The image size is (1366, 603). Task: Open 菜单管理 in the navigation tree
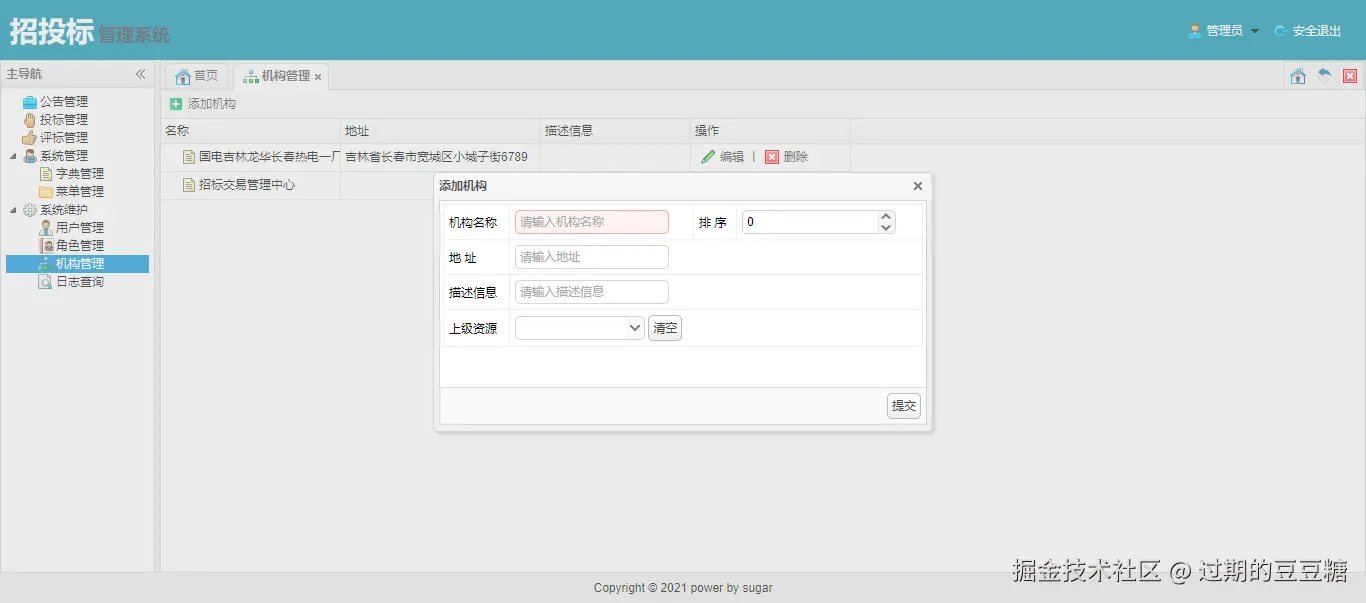pos(80,192)
